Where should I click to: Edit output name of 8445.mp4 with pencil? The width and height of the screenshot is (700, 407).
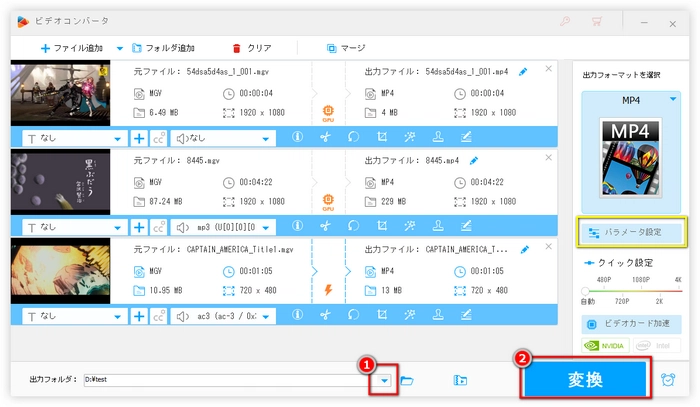pyautogui.click(x=474, y=159)
